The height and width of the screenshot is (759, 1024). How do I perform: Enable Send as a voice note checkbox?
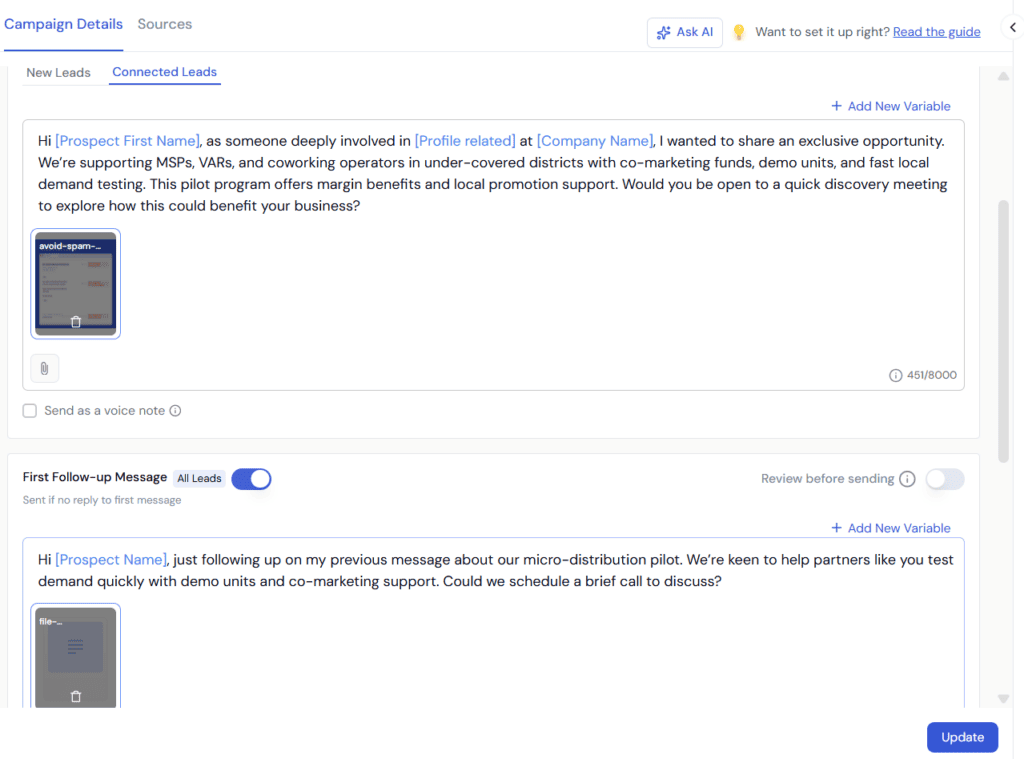30,411
